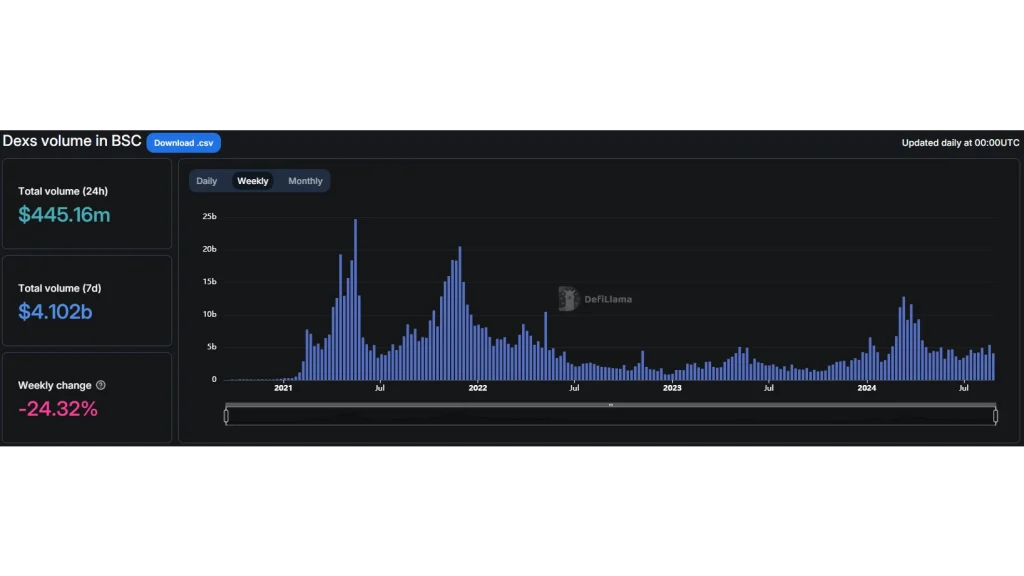The width and height of the screenshot is (1024, 576).
Task: Click the 25b y-axis label
Action: (x=210, y=216)
